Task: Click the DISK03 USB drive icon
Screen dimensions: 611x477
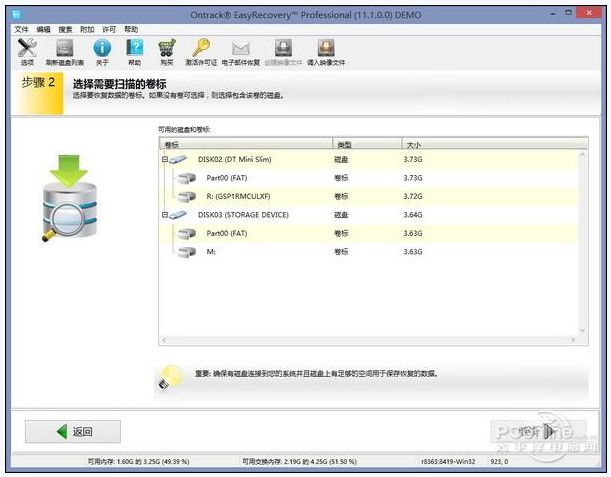Action: click(x=178, y=215)
